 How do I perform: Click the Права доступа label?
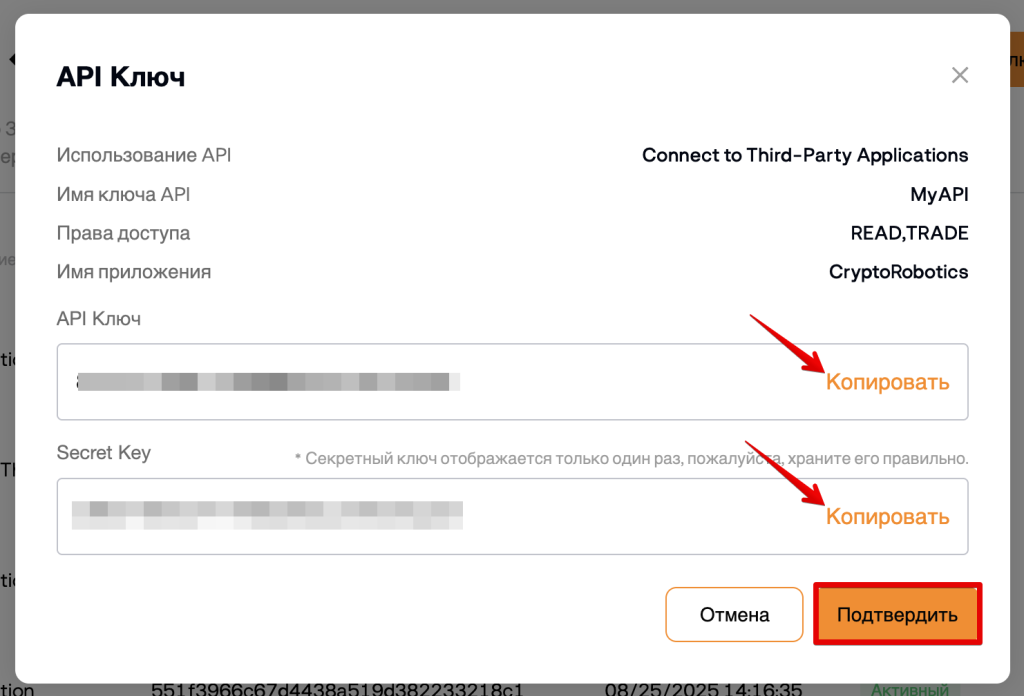pos(123,233)
